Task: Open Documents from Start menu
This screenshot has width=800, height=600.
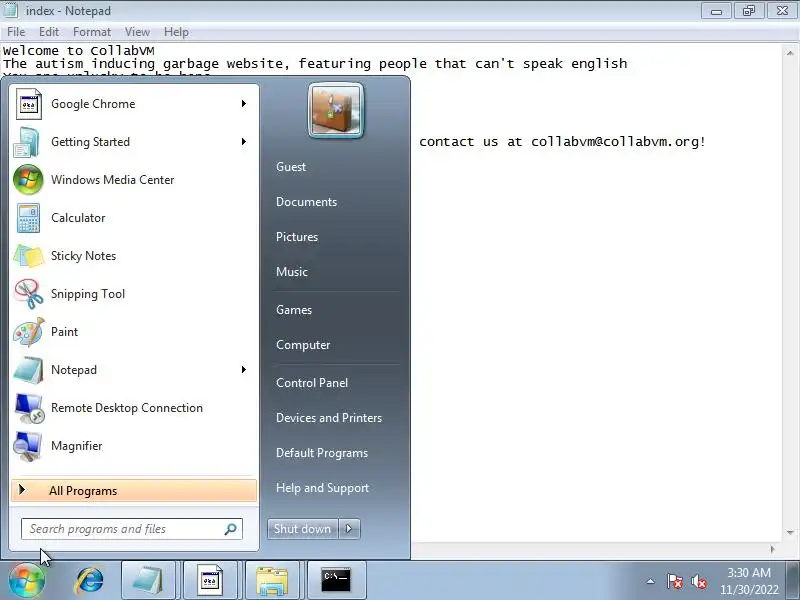Action: pyautogui.click(x=307, y=202)
